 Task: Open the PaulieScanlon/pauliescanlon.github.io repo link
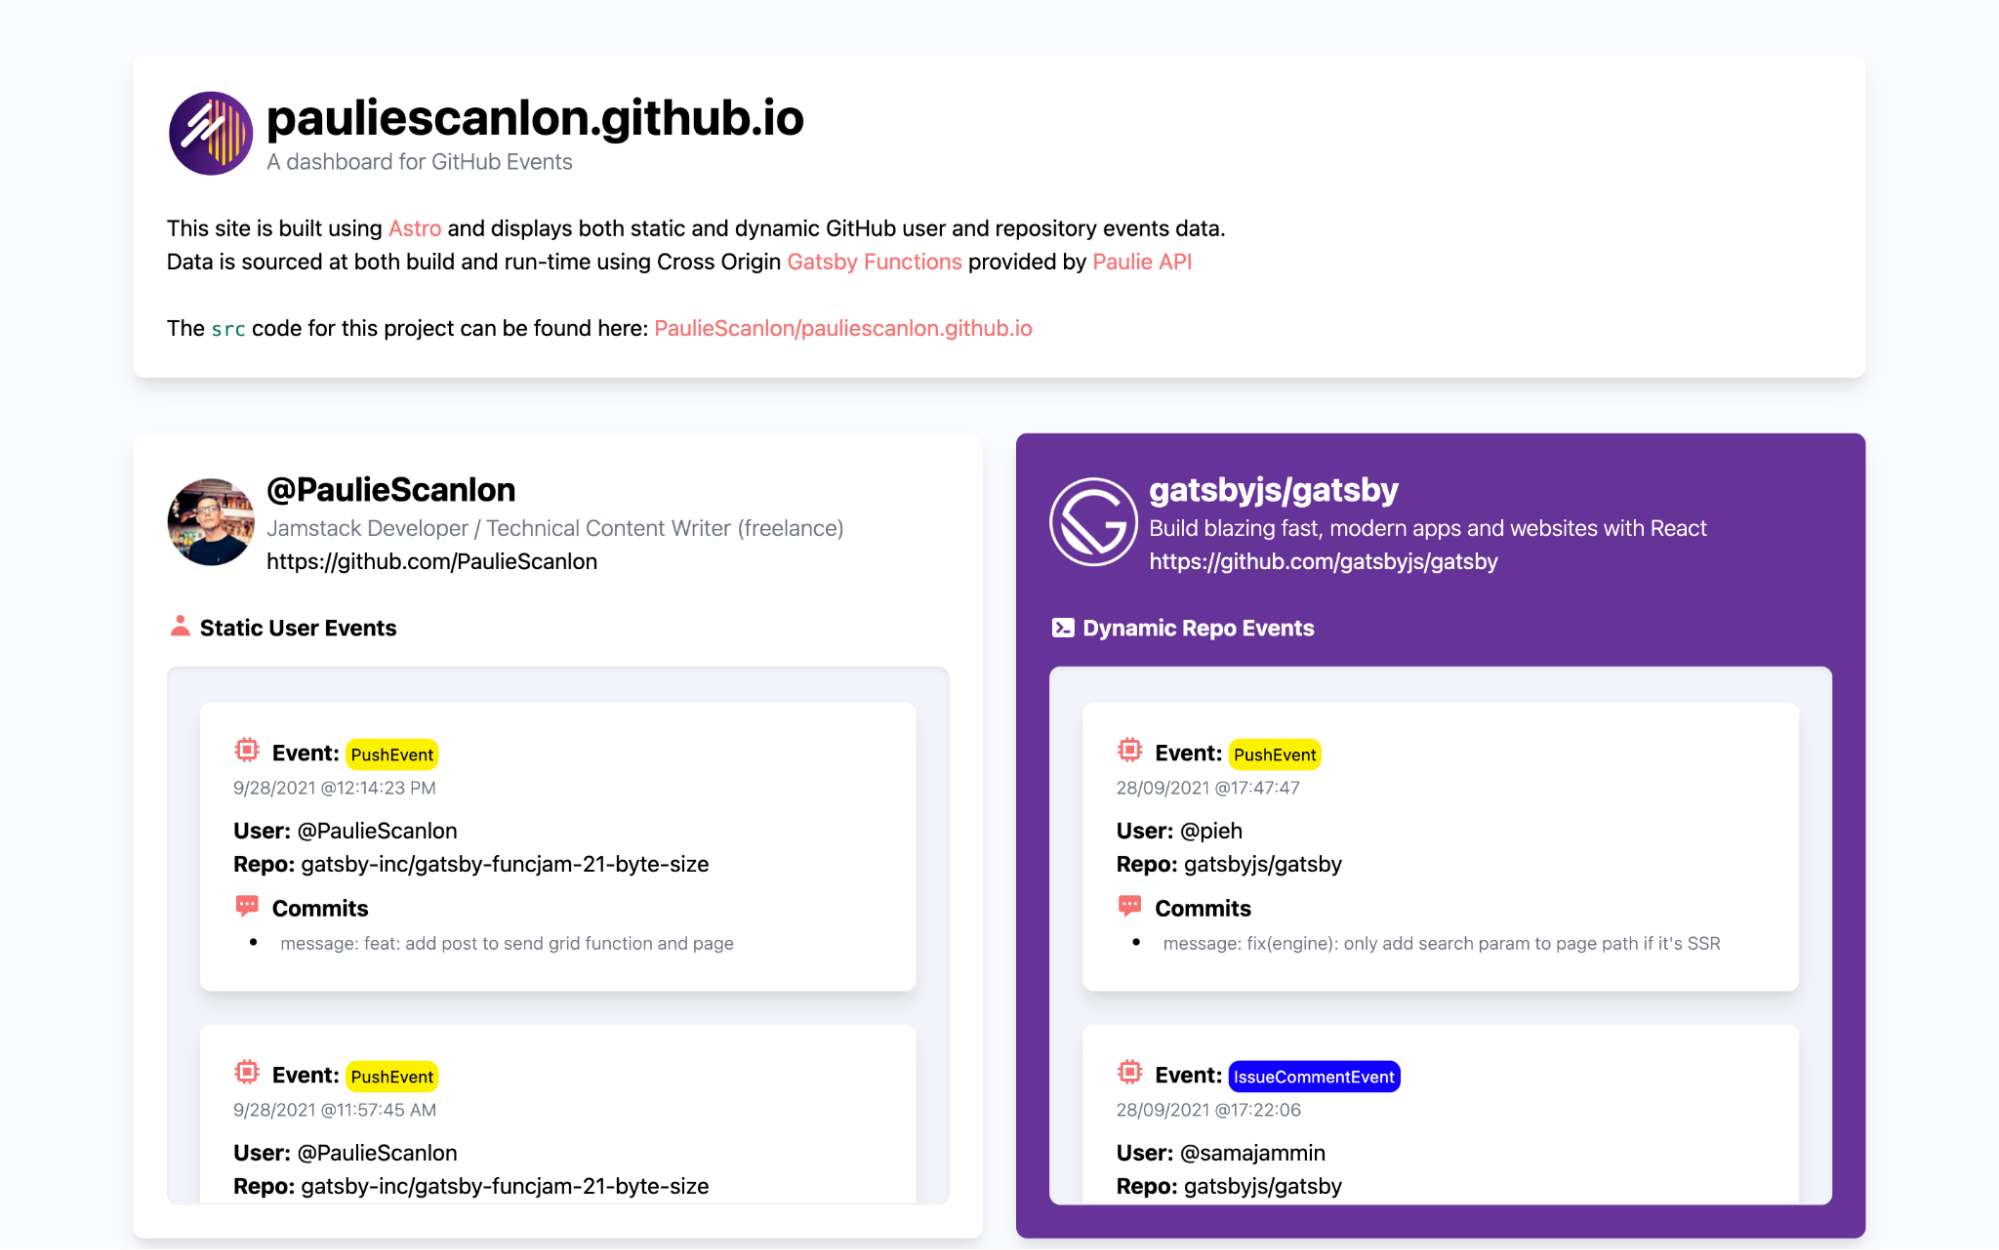point(843,327)
